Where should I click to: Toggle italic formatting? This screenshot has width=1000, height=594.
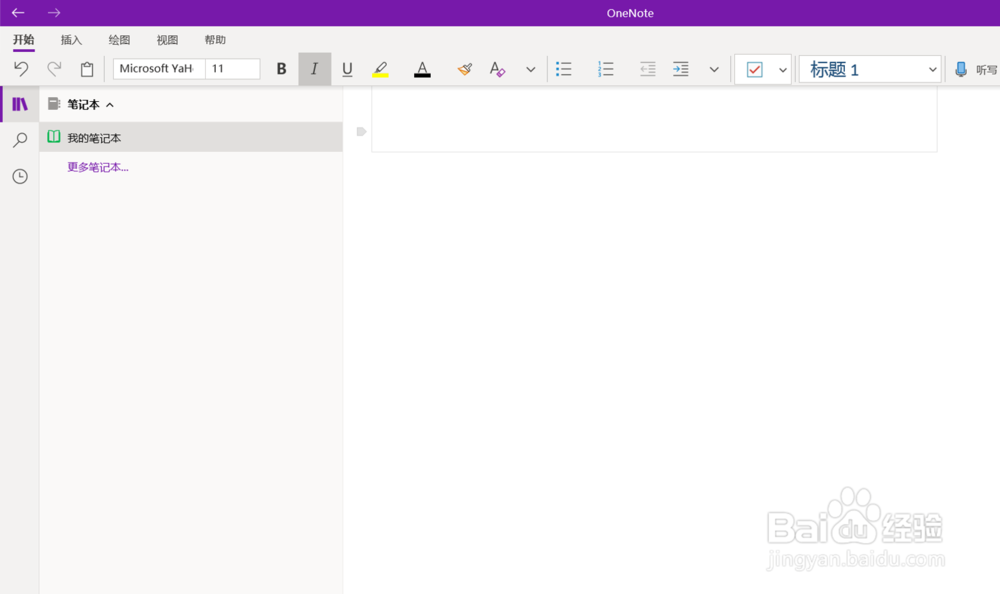point(314,69)
